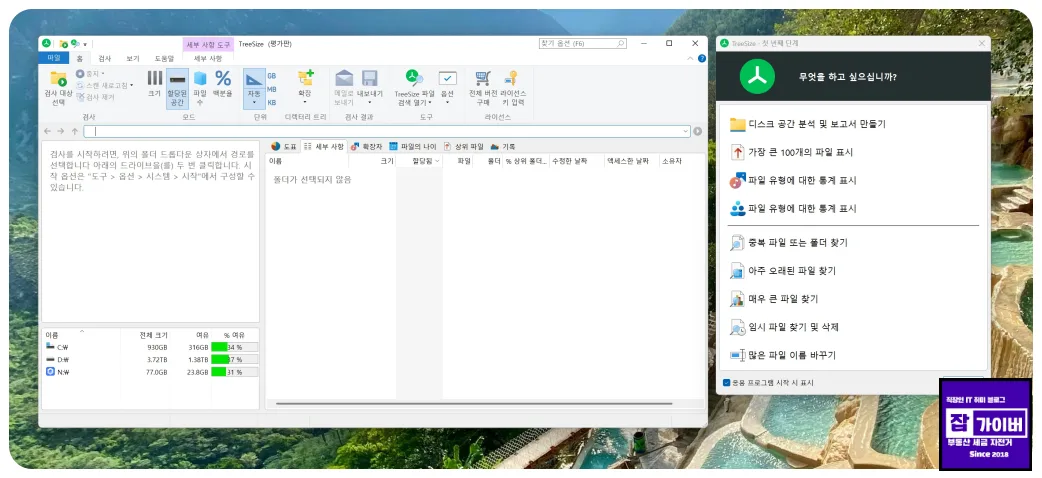This screenshot has width=1042, height=478.
Task: Click the D: drive 37 % free bar
Action: (235, 360)
